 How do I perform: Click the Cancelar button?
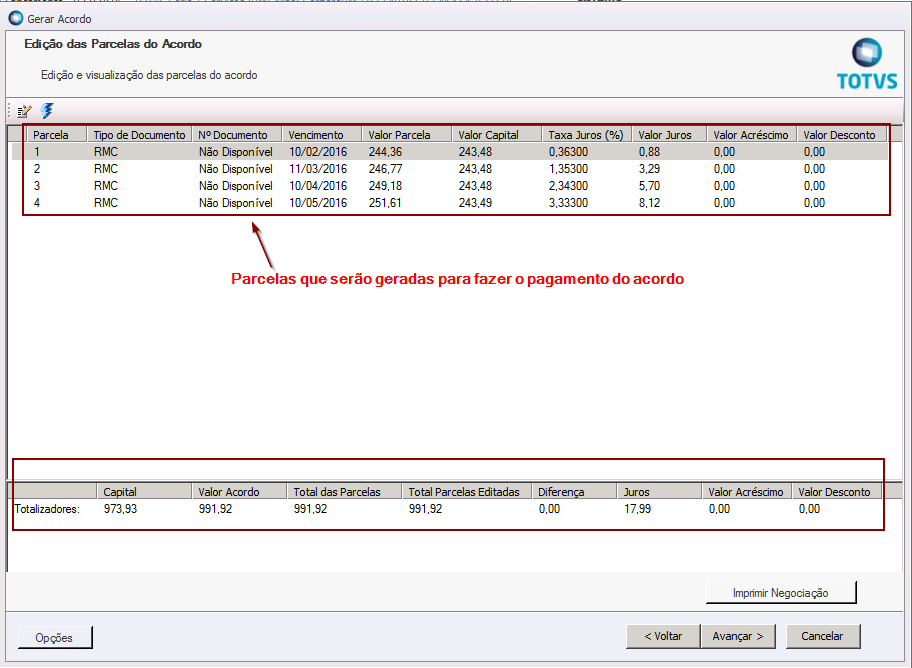tap(822, 636)
